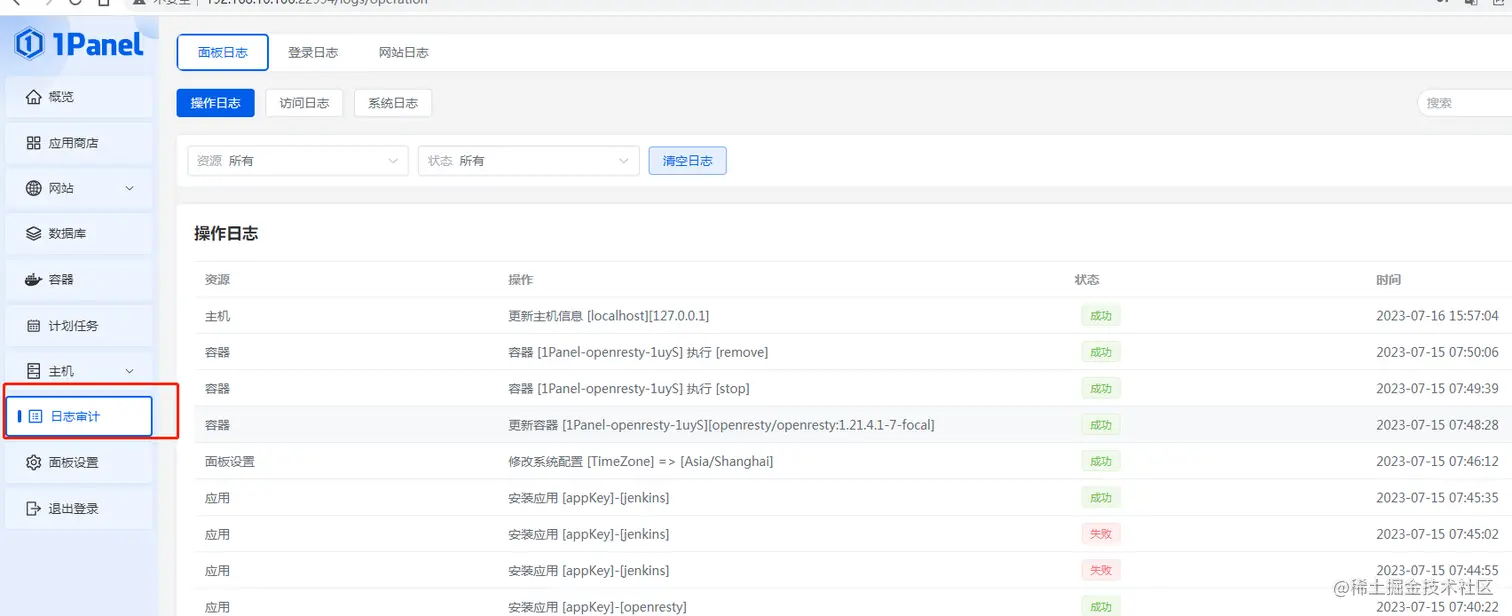Click the 网站 globe icon
Viewport: 1512px width, 616px height.
pos(34,188)
